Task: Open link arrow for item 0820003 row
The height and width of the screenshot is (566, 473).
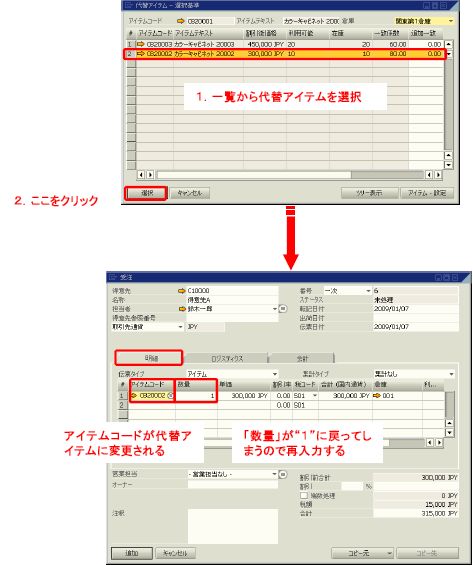Action: [140, 44]
